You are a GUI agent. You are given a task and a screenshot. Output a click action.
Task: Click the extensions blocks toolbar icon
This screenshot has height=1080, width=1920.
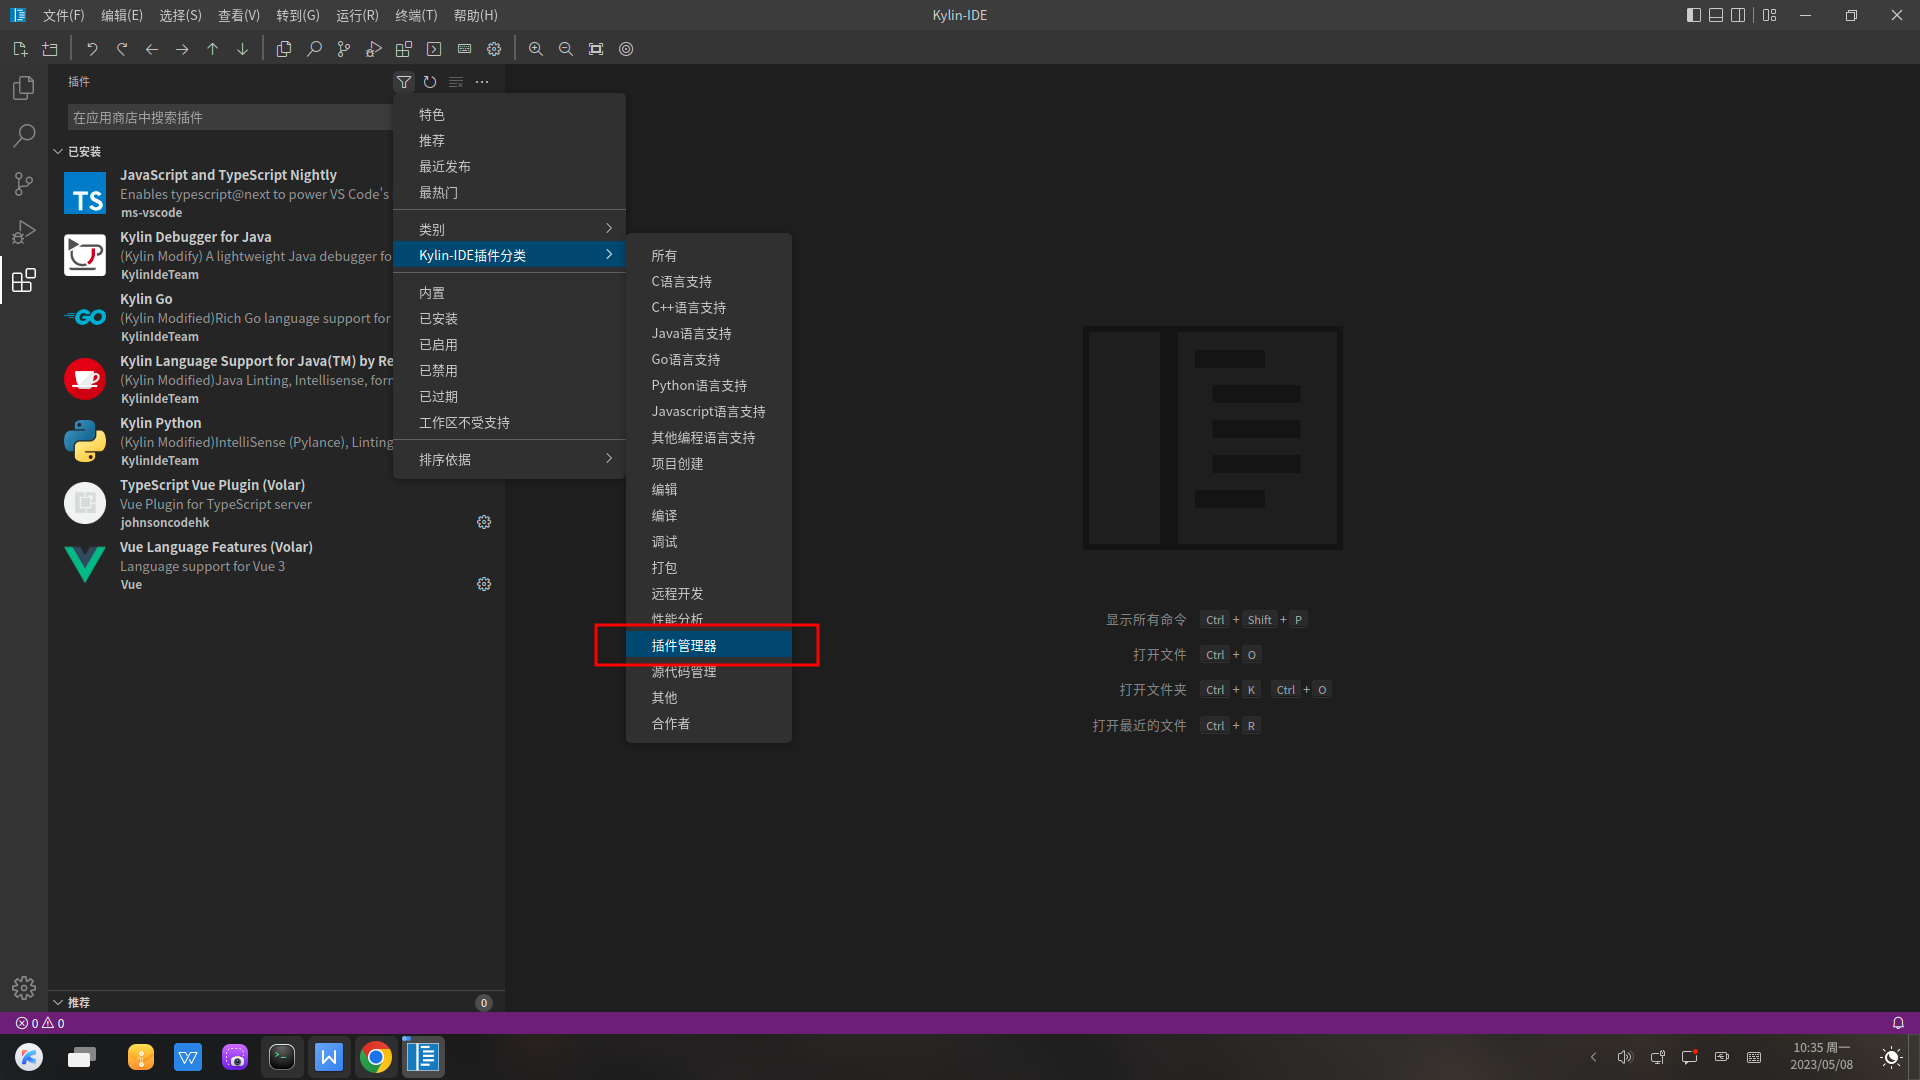click(404, 49)
